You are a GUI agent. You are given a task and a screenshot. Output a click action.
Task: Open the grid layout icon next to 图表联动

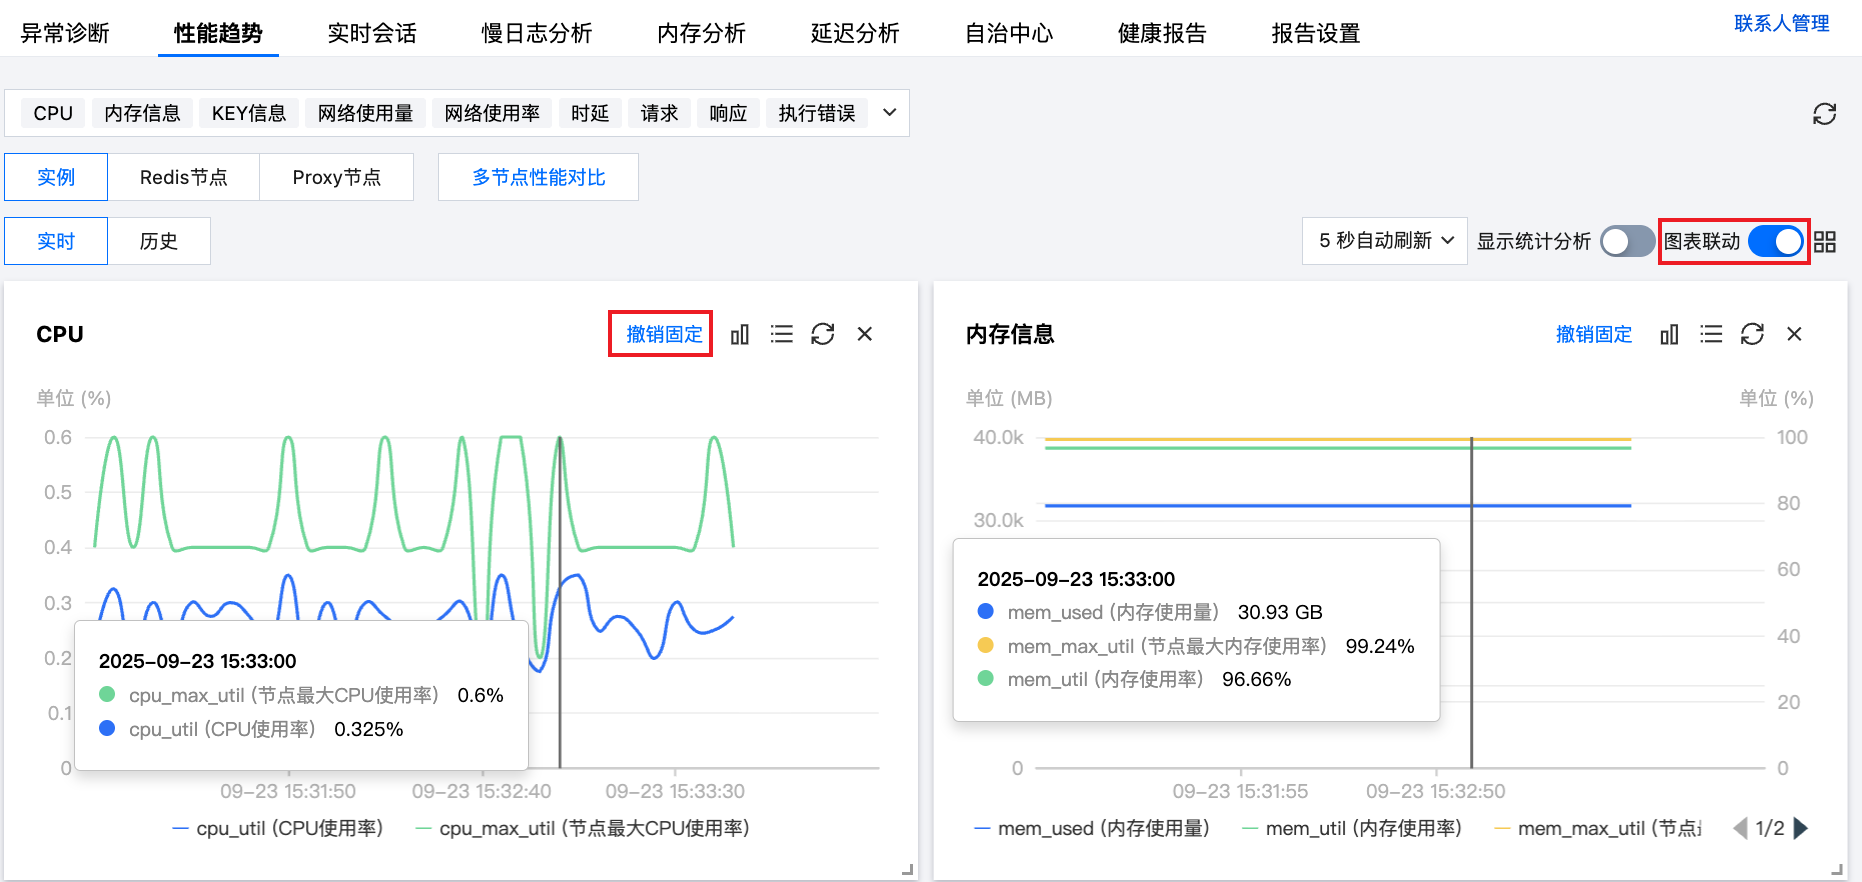(1825, 242)
